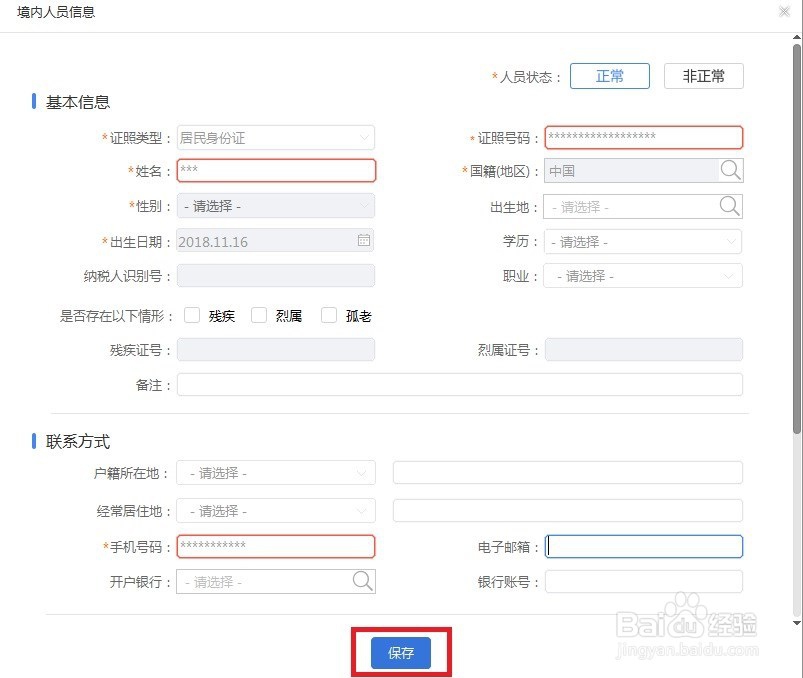
Task: Click the scrollbar up arrow
Action: (x=797, y=37)
